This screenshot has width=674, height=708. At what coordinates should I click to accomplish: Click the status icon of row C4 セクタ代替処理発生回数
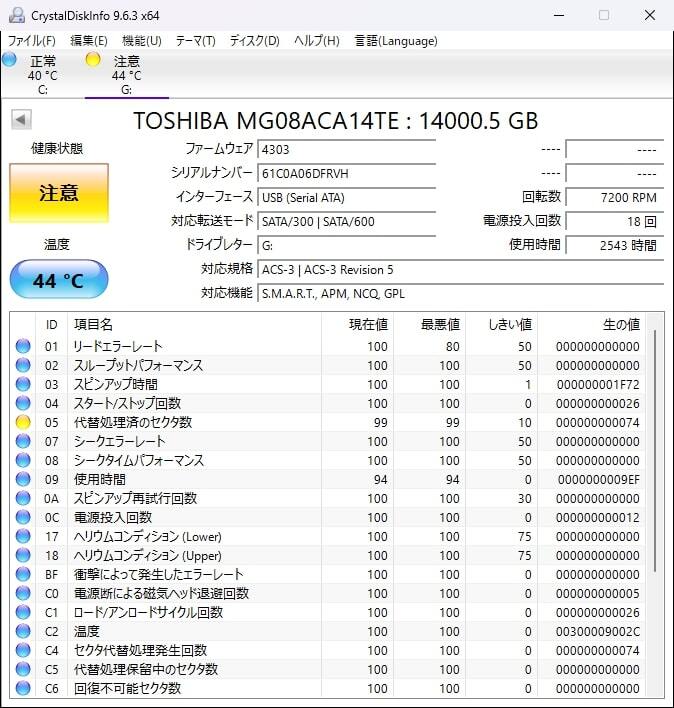click(23, 650)
